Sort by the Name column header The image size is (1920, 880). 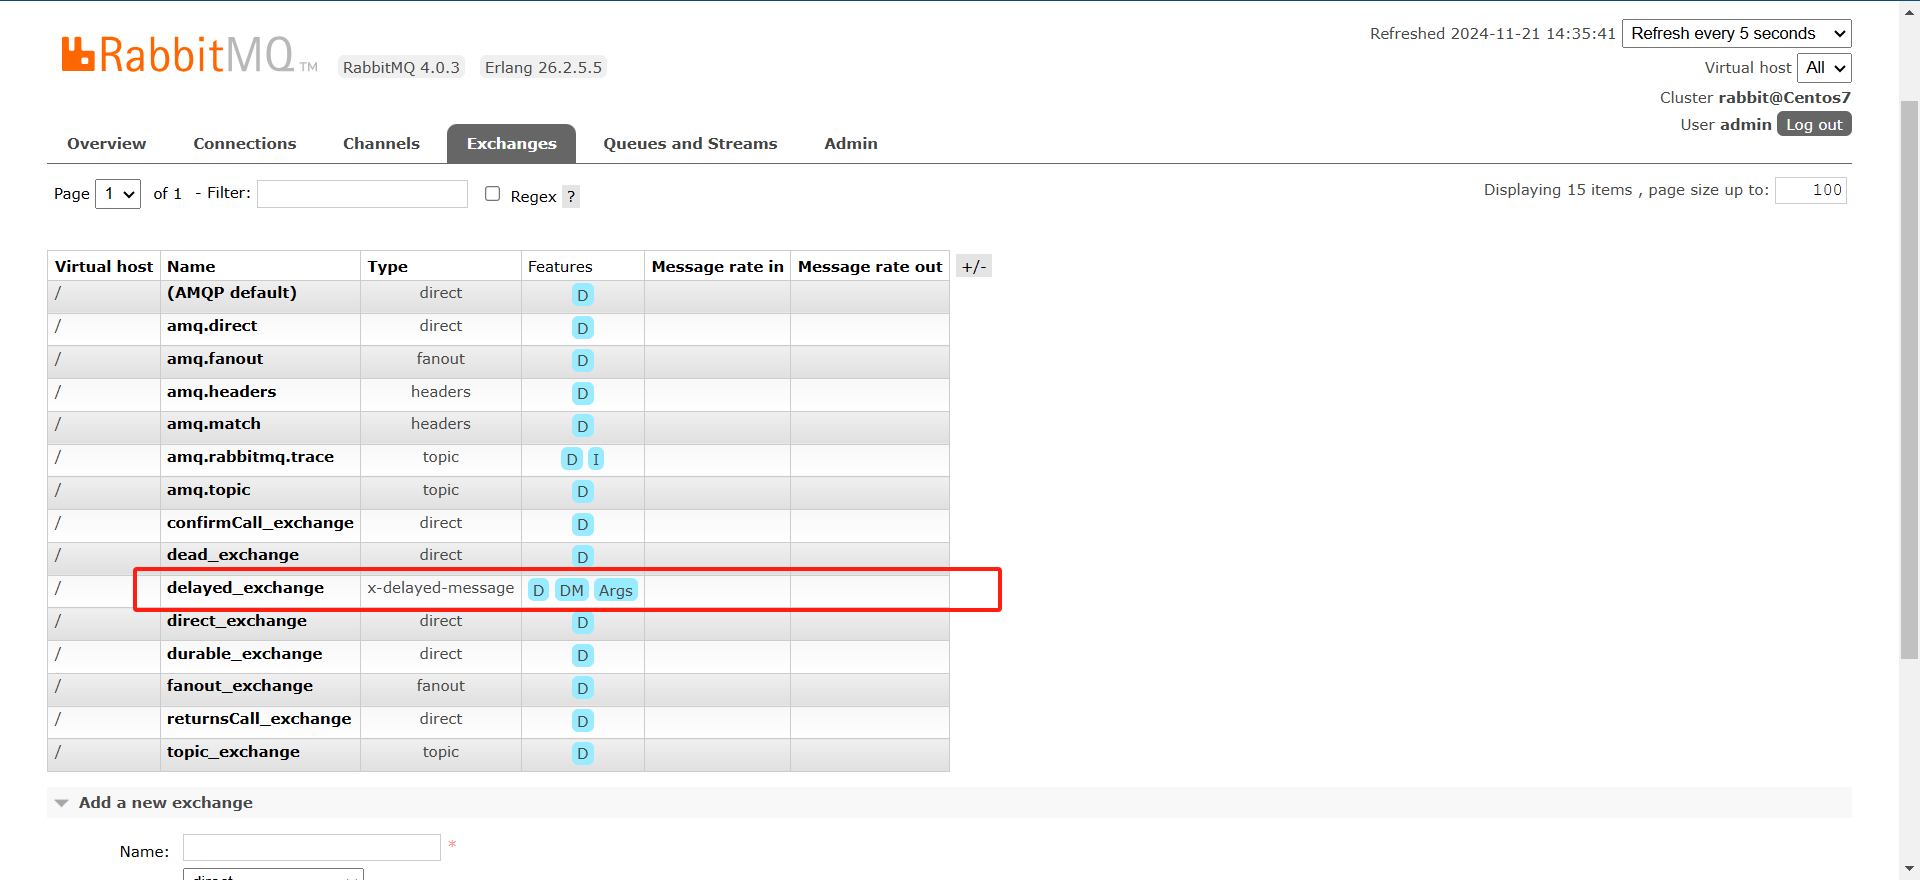[x=191, y=267]
